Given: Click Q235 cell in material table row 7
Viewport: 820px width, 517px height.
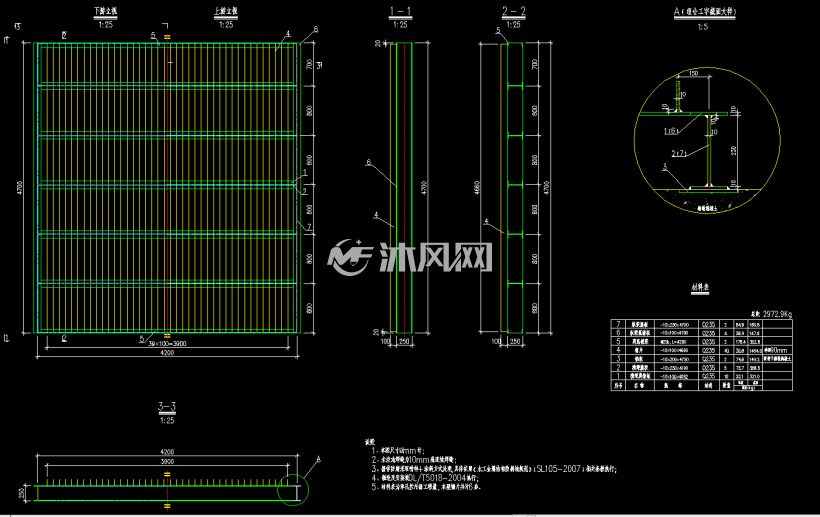Looking at the screenshot, I should click(708, 325).
